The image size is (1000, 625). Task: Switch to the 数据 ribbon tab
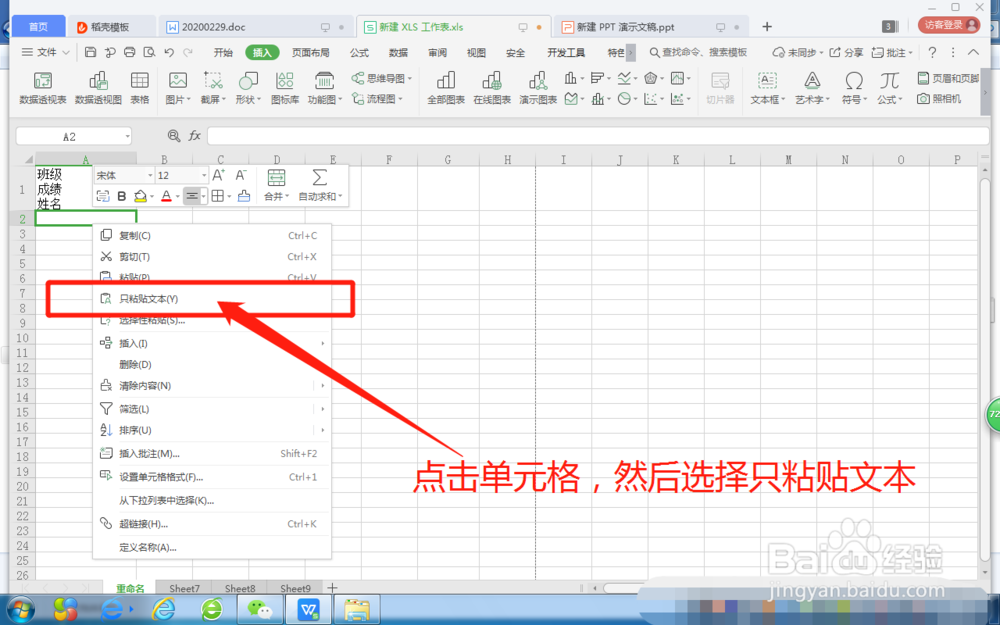point(398,52)
